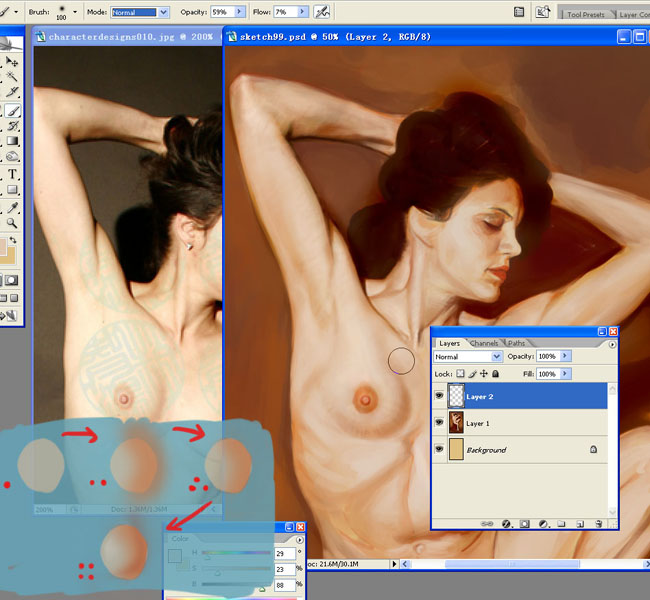Click the layer Opacity 100% field
The width and height of the screenshot is (650, 600).
point(548,356)
